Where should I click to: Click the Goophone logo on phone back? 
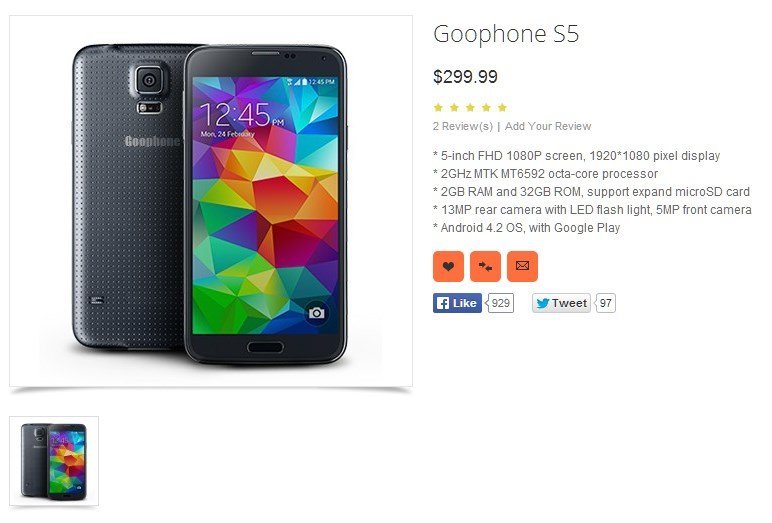pyautogui.click(x=153, y=141)
